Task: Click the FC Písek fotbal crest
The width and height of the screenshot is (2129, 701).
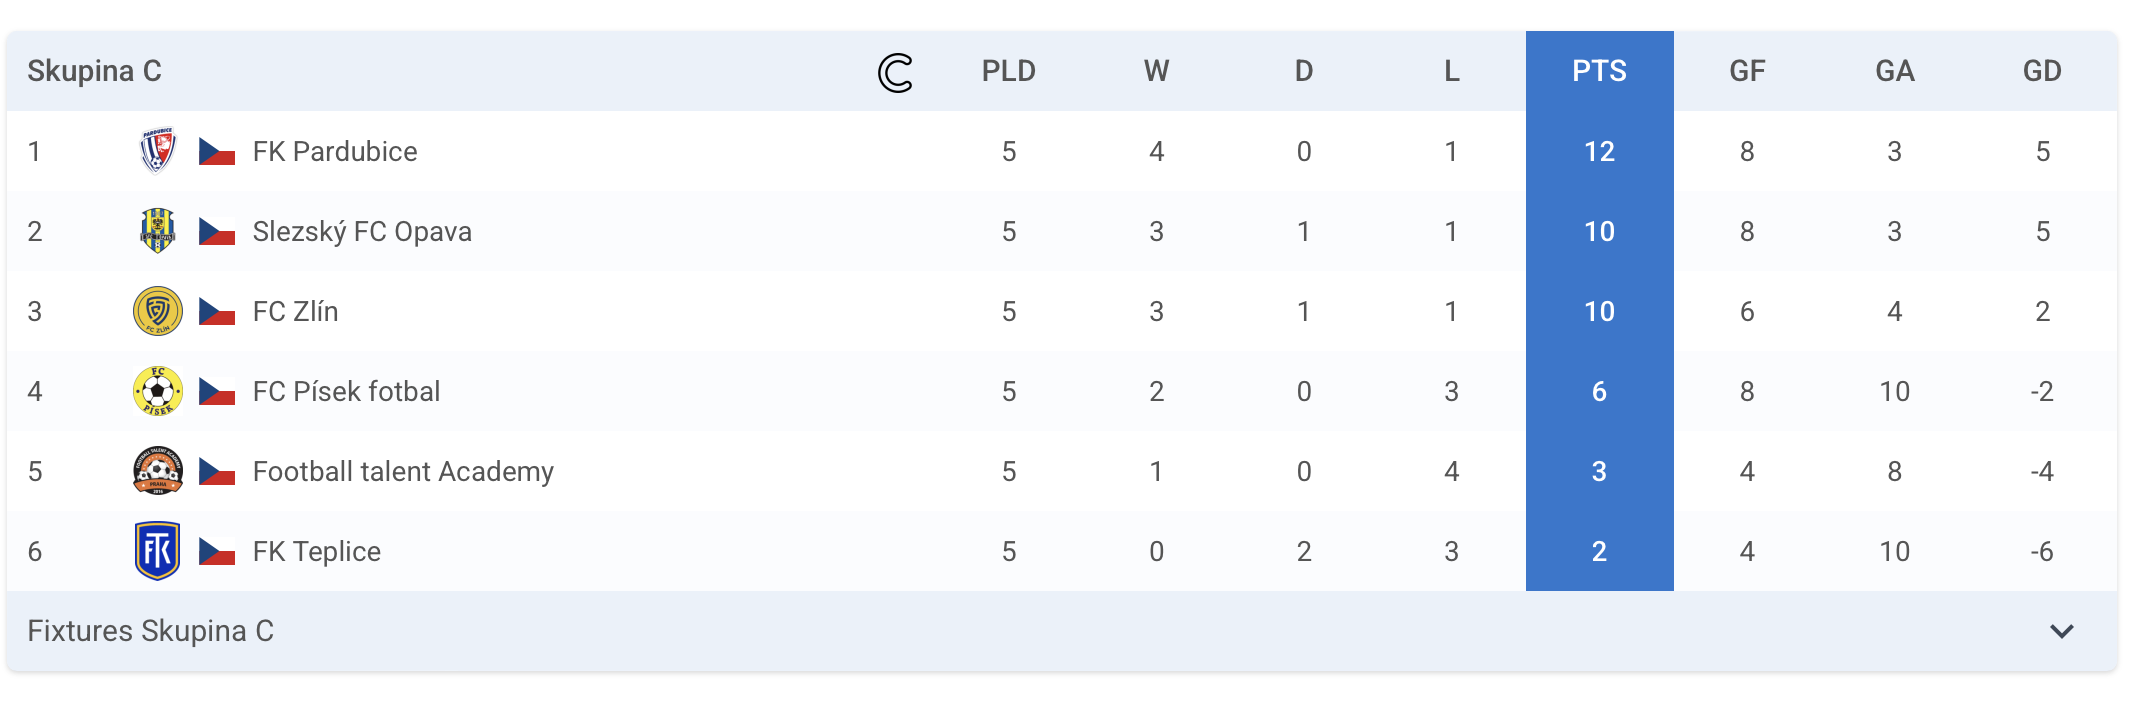Action: point(158,391)
